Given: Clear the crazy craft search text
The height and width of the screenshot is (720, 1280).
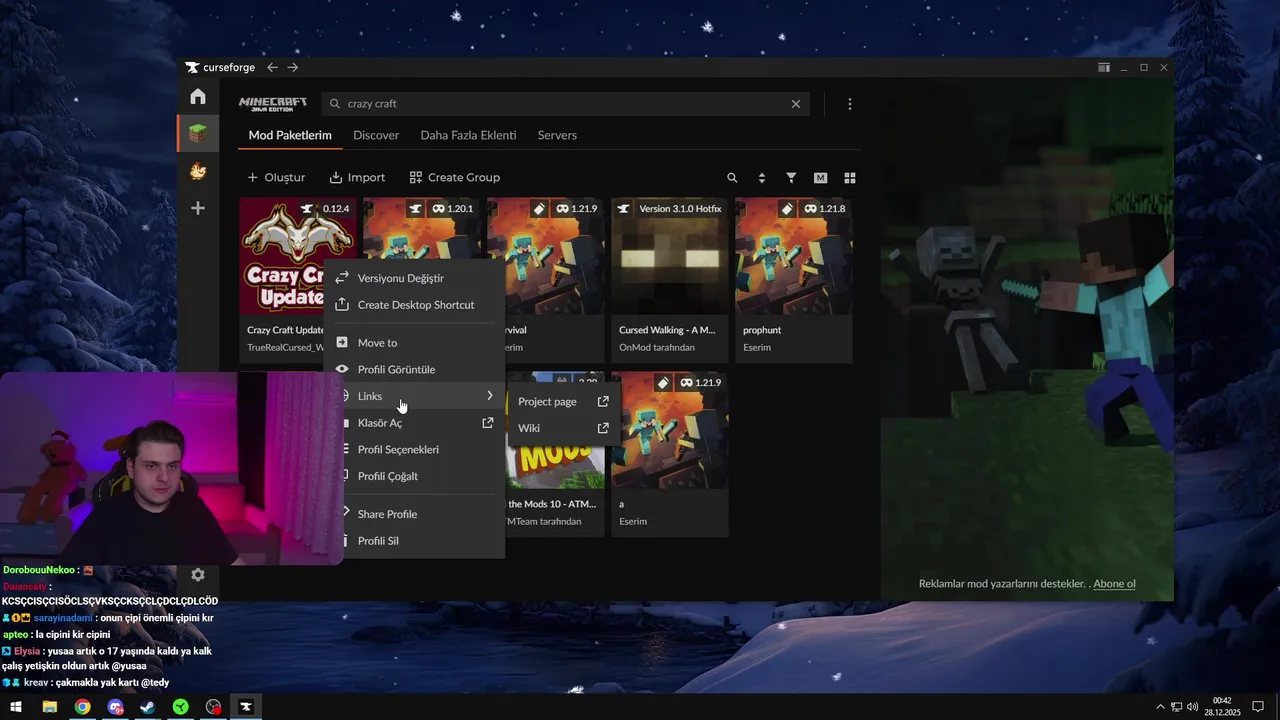Looking at the screenshot, I should (796, 104).
